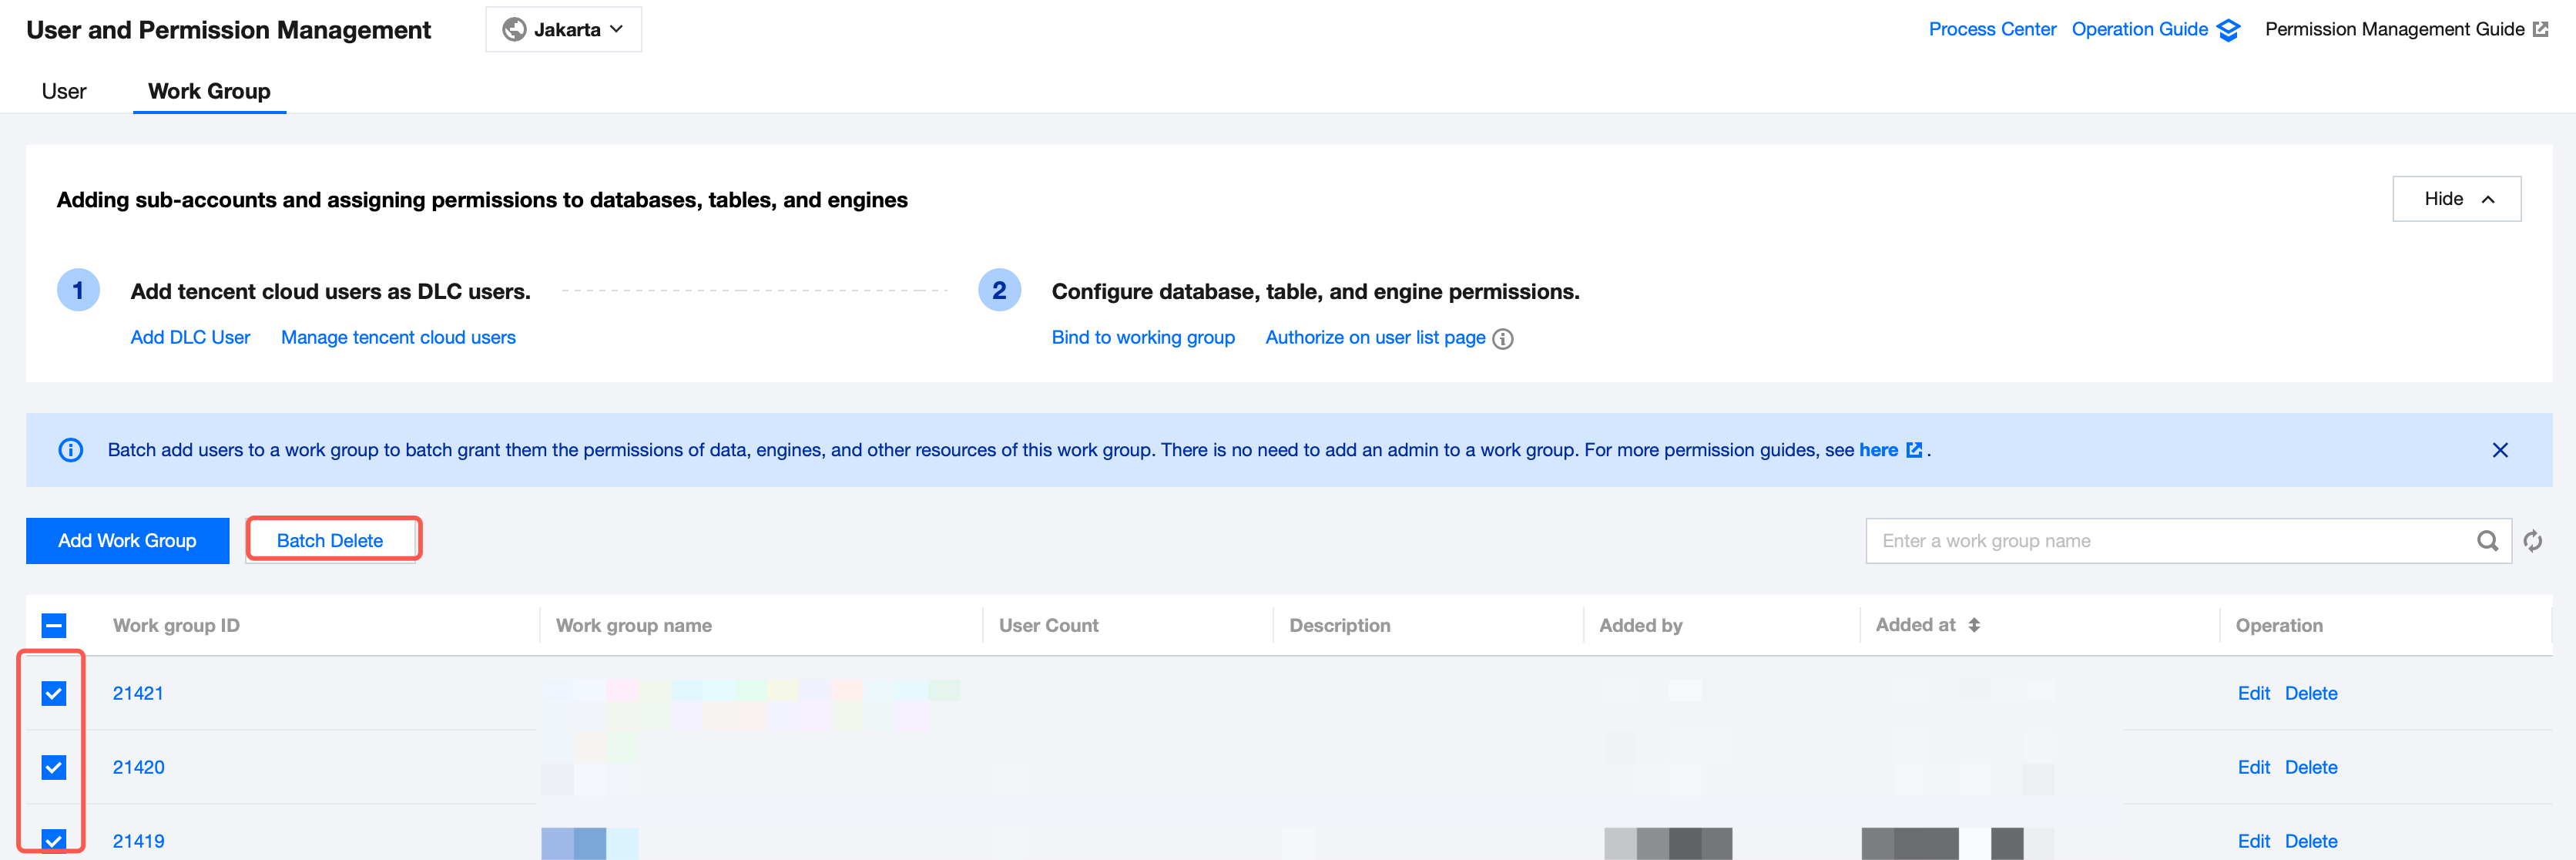Open external link icon next to 'here'
This screenshot has width=2576, height=860.
pos(1914,450)
